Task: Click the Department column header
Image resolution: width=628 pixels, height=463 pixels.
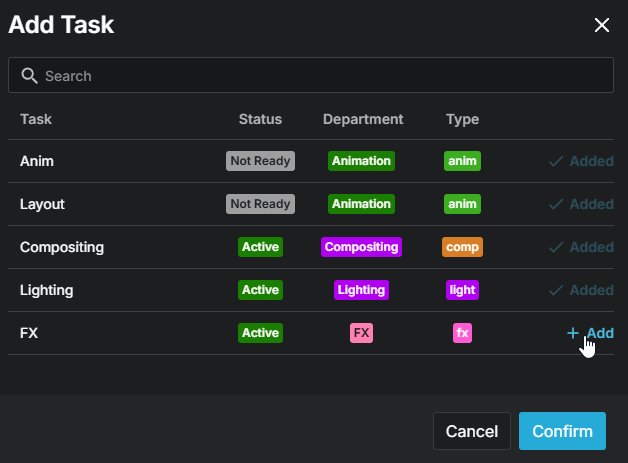Action: (363, 119)
